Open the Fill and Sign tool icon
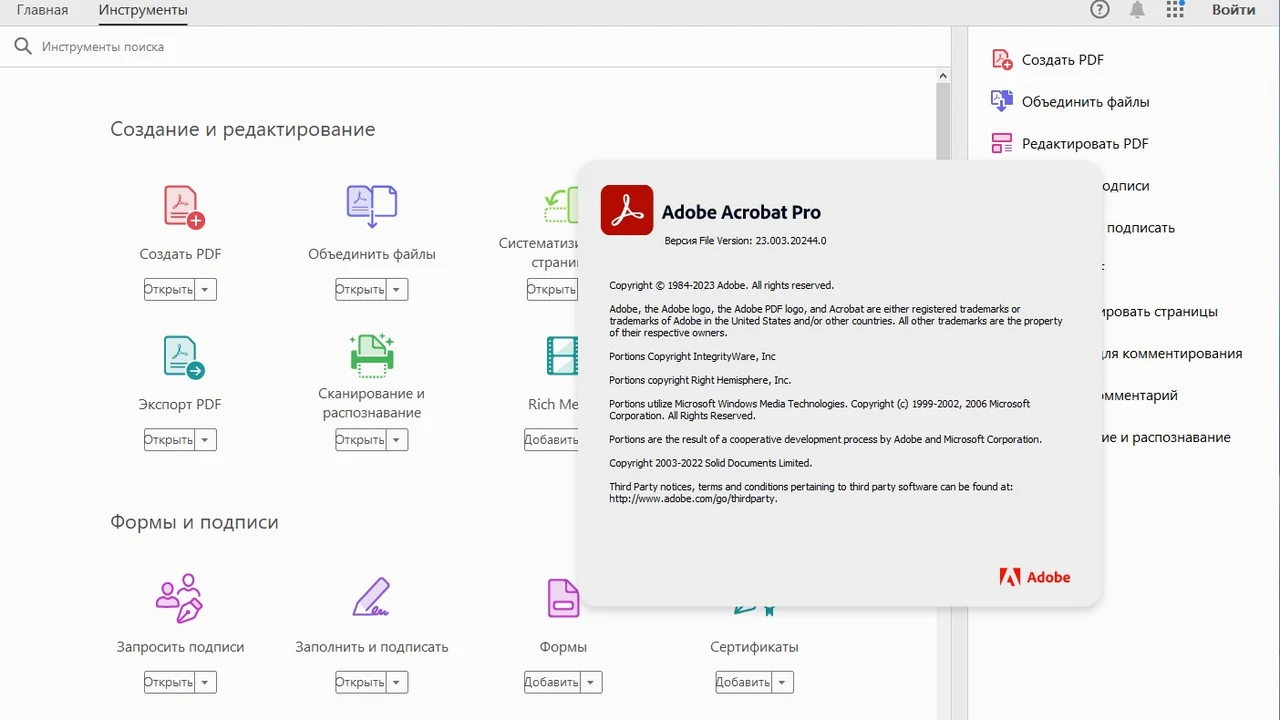1280x720 pixels. tap(372, 597)
